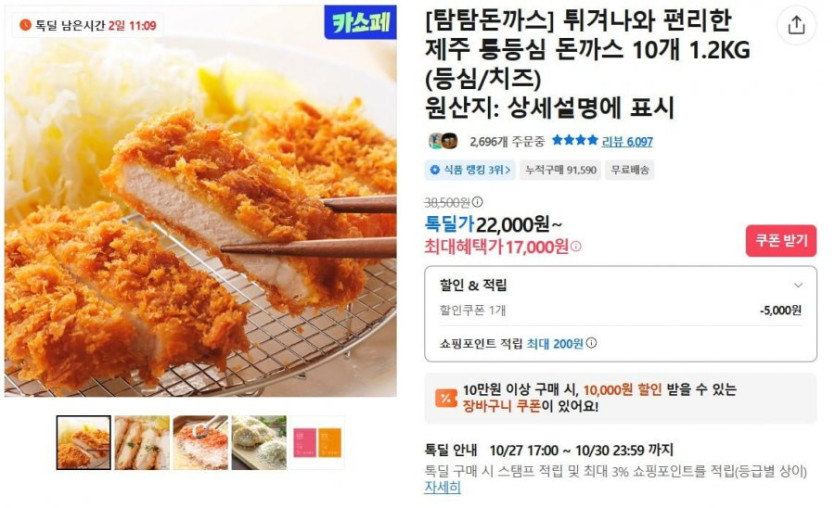Image resolution: width=835 pixels, height=508 pixels.
Task: Select the pink and orange package thumbnail
Action: pyautogui.click(x=317, y=443)
